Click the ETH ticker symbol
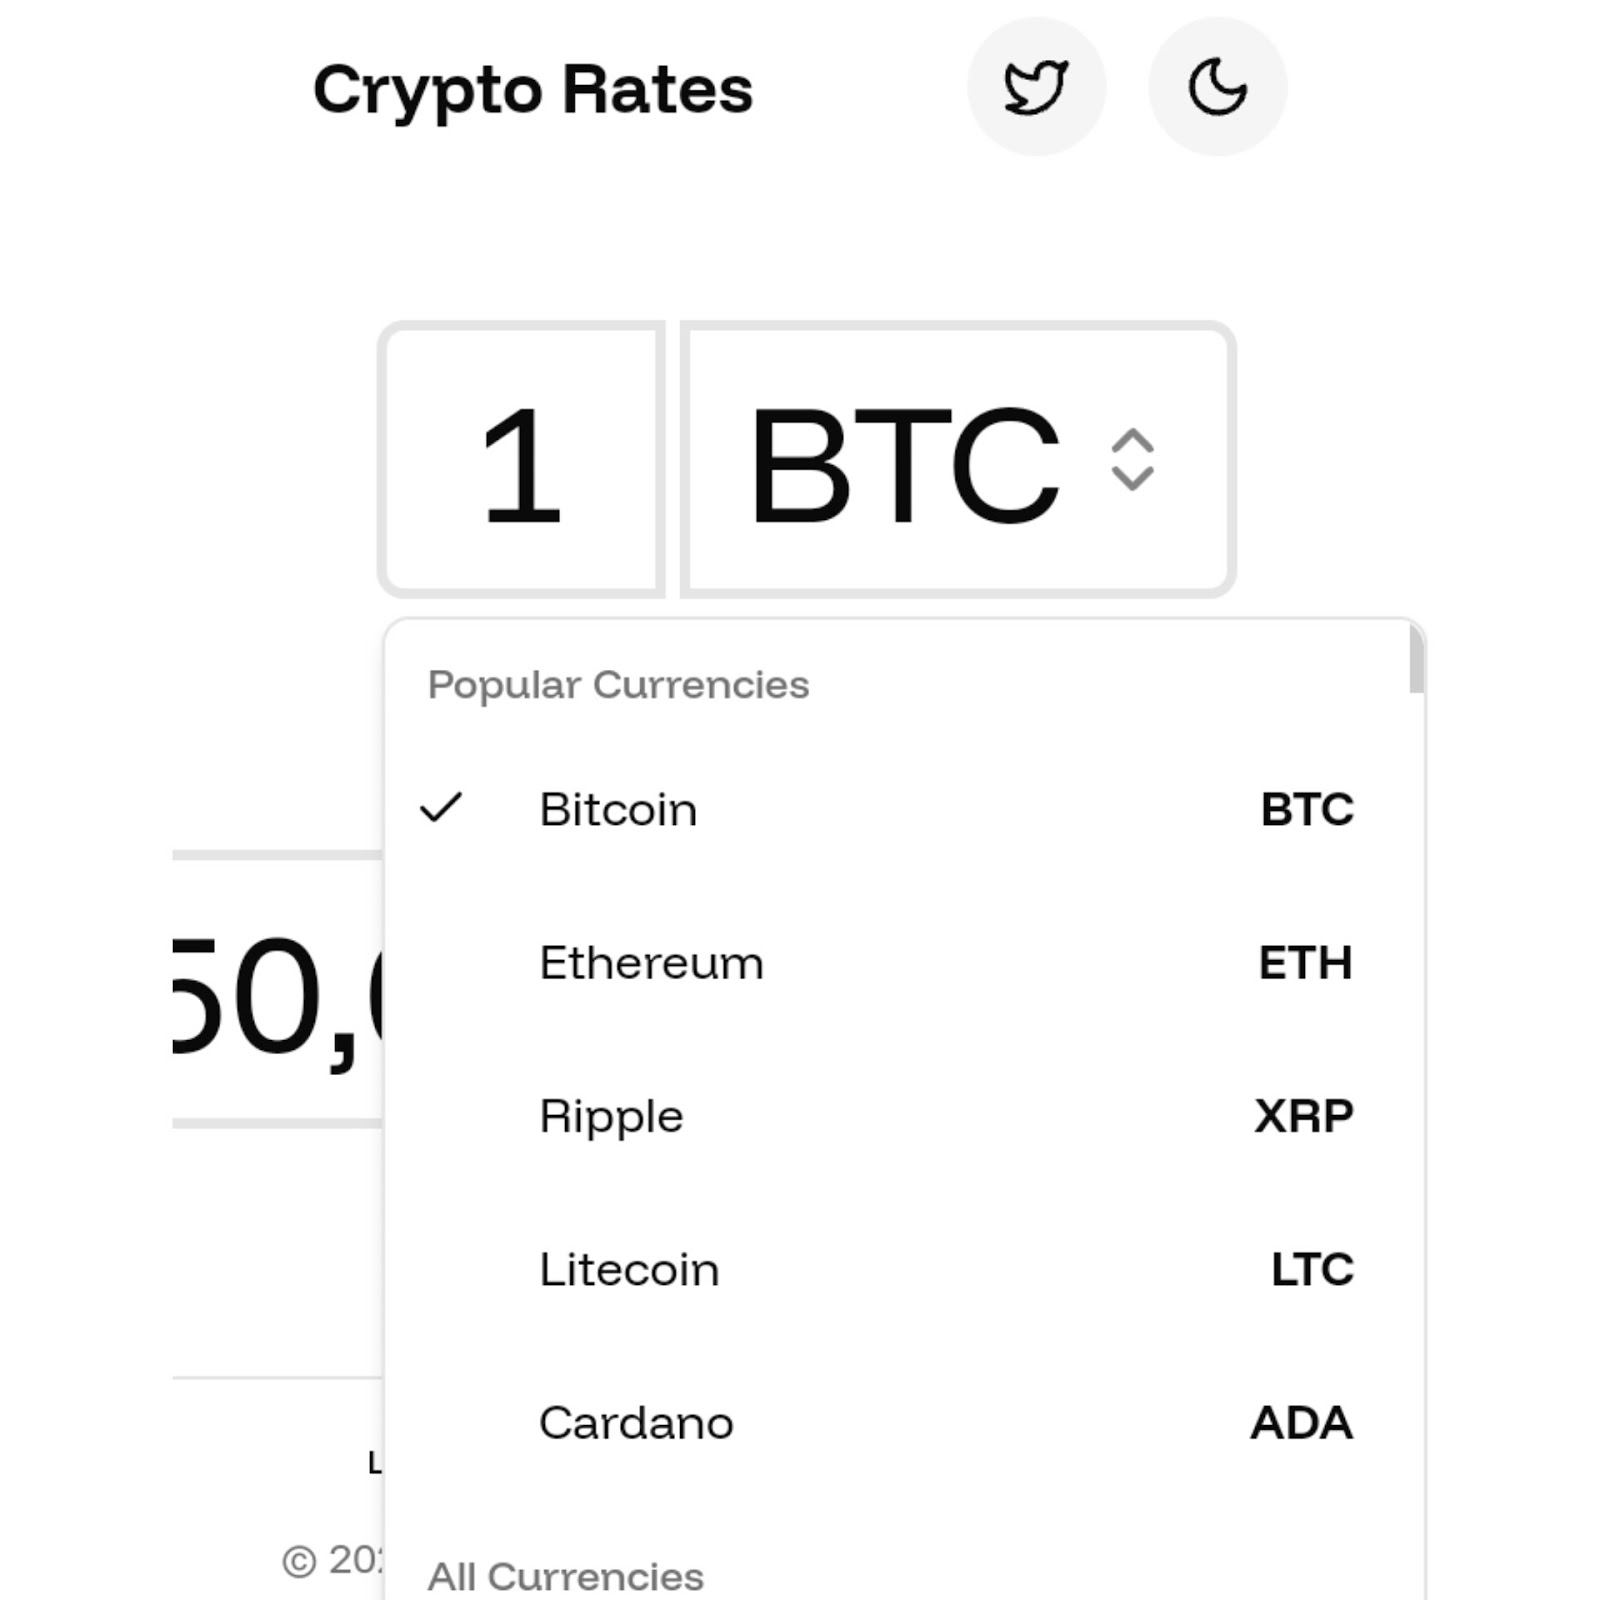Image resolution: width=1600 pixels, height=1600 pixels. click(1305, 963)
